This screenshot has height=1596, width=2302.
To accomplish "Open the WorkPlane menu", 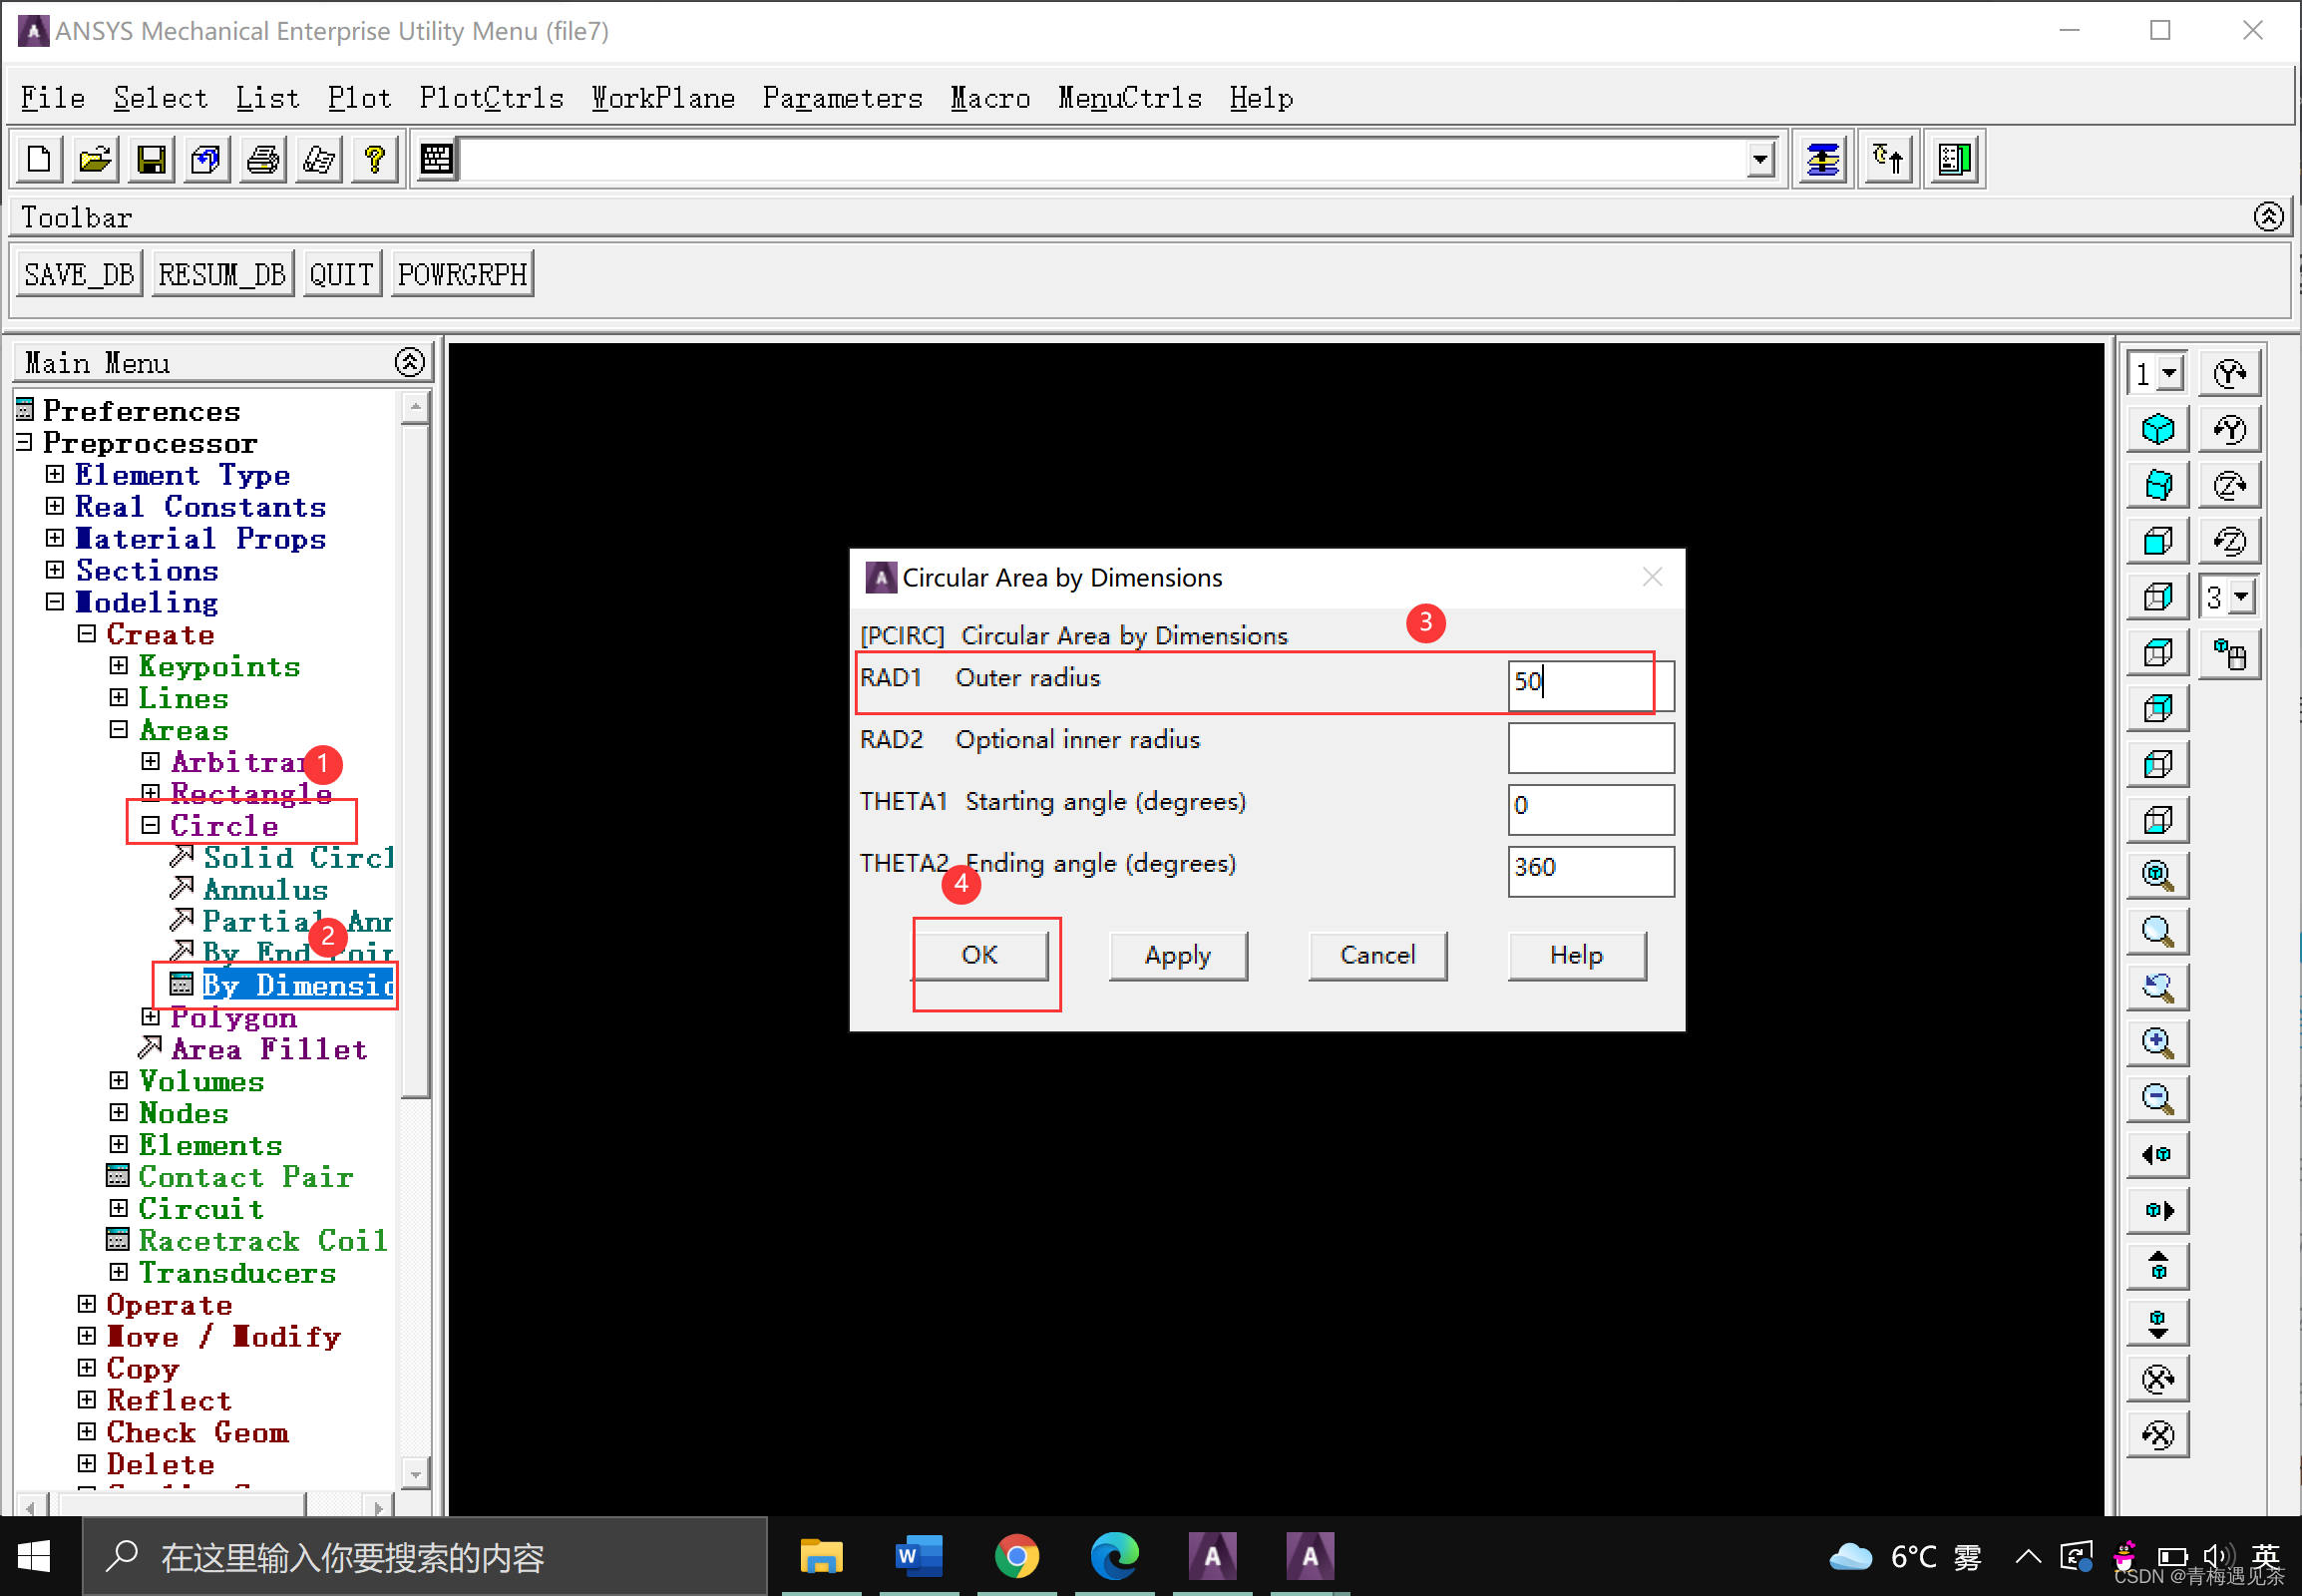I will (663, 98).
